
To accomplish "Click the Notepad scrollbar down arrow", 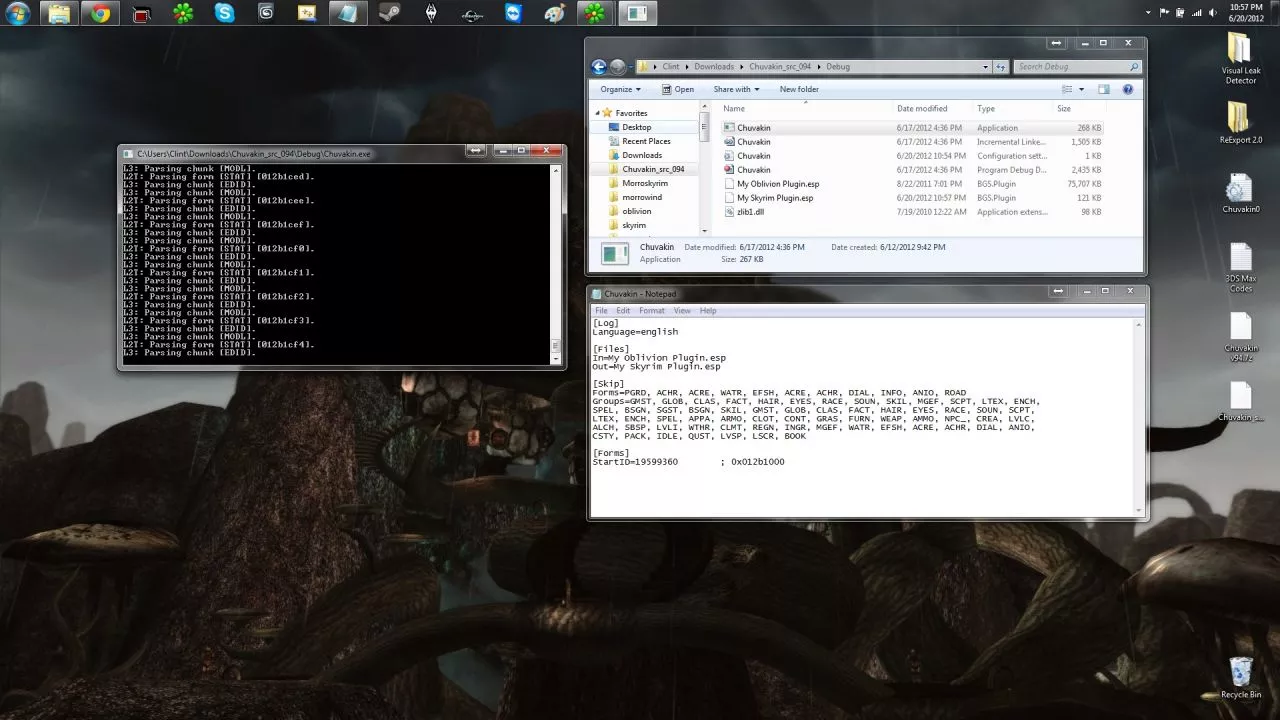I will pos(1139,509).
